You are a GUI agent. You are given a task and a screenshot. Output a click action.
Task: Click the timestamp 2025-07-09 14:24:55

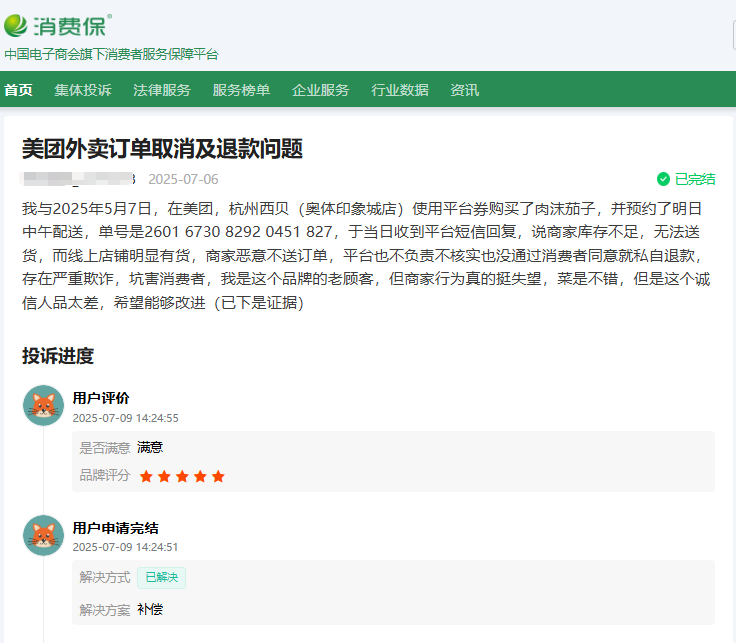[126, 418]
